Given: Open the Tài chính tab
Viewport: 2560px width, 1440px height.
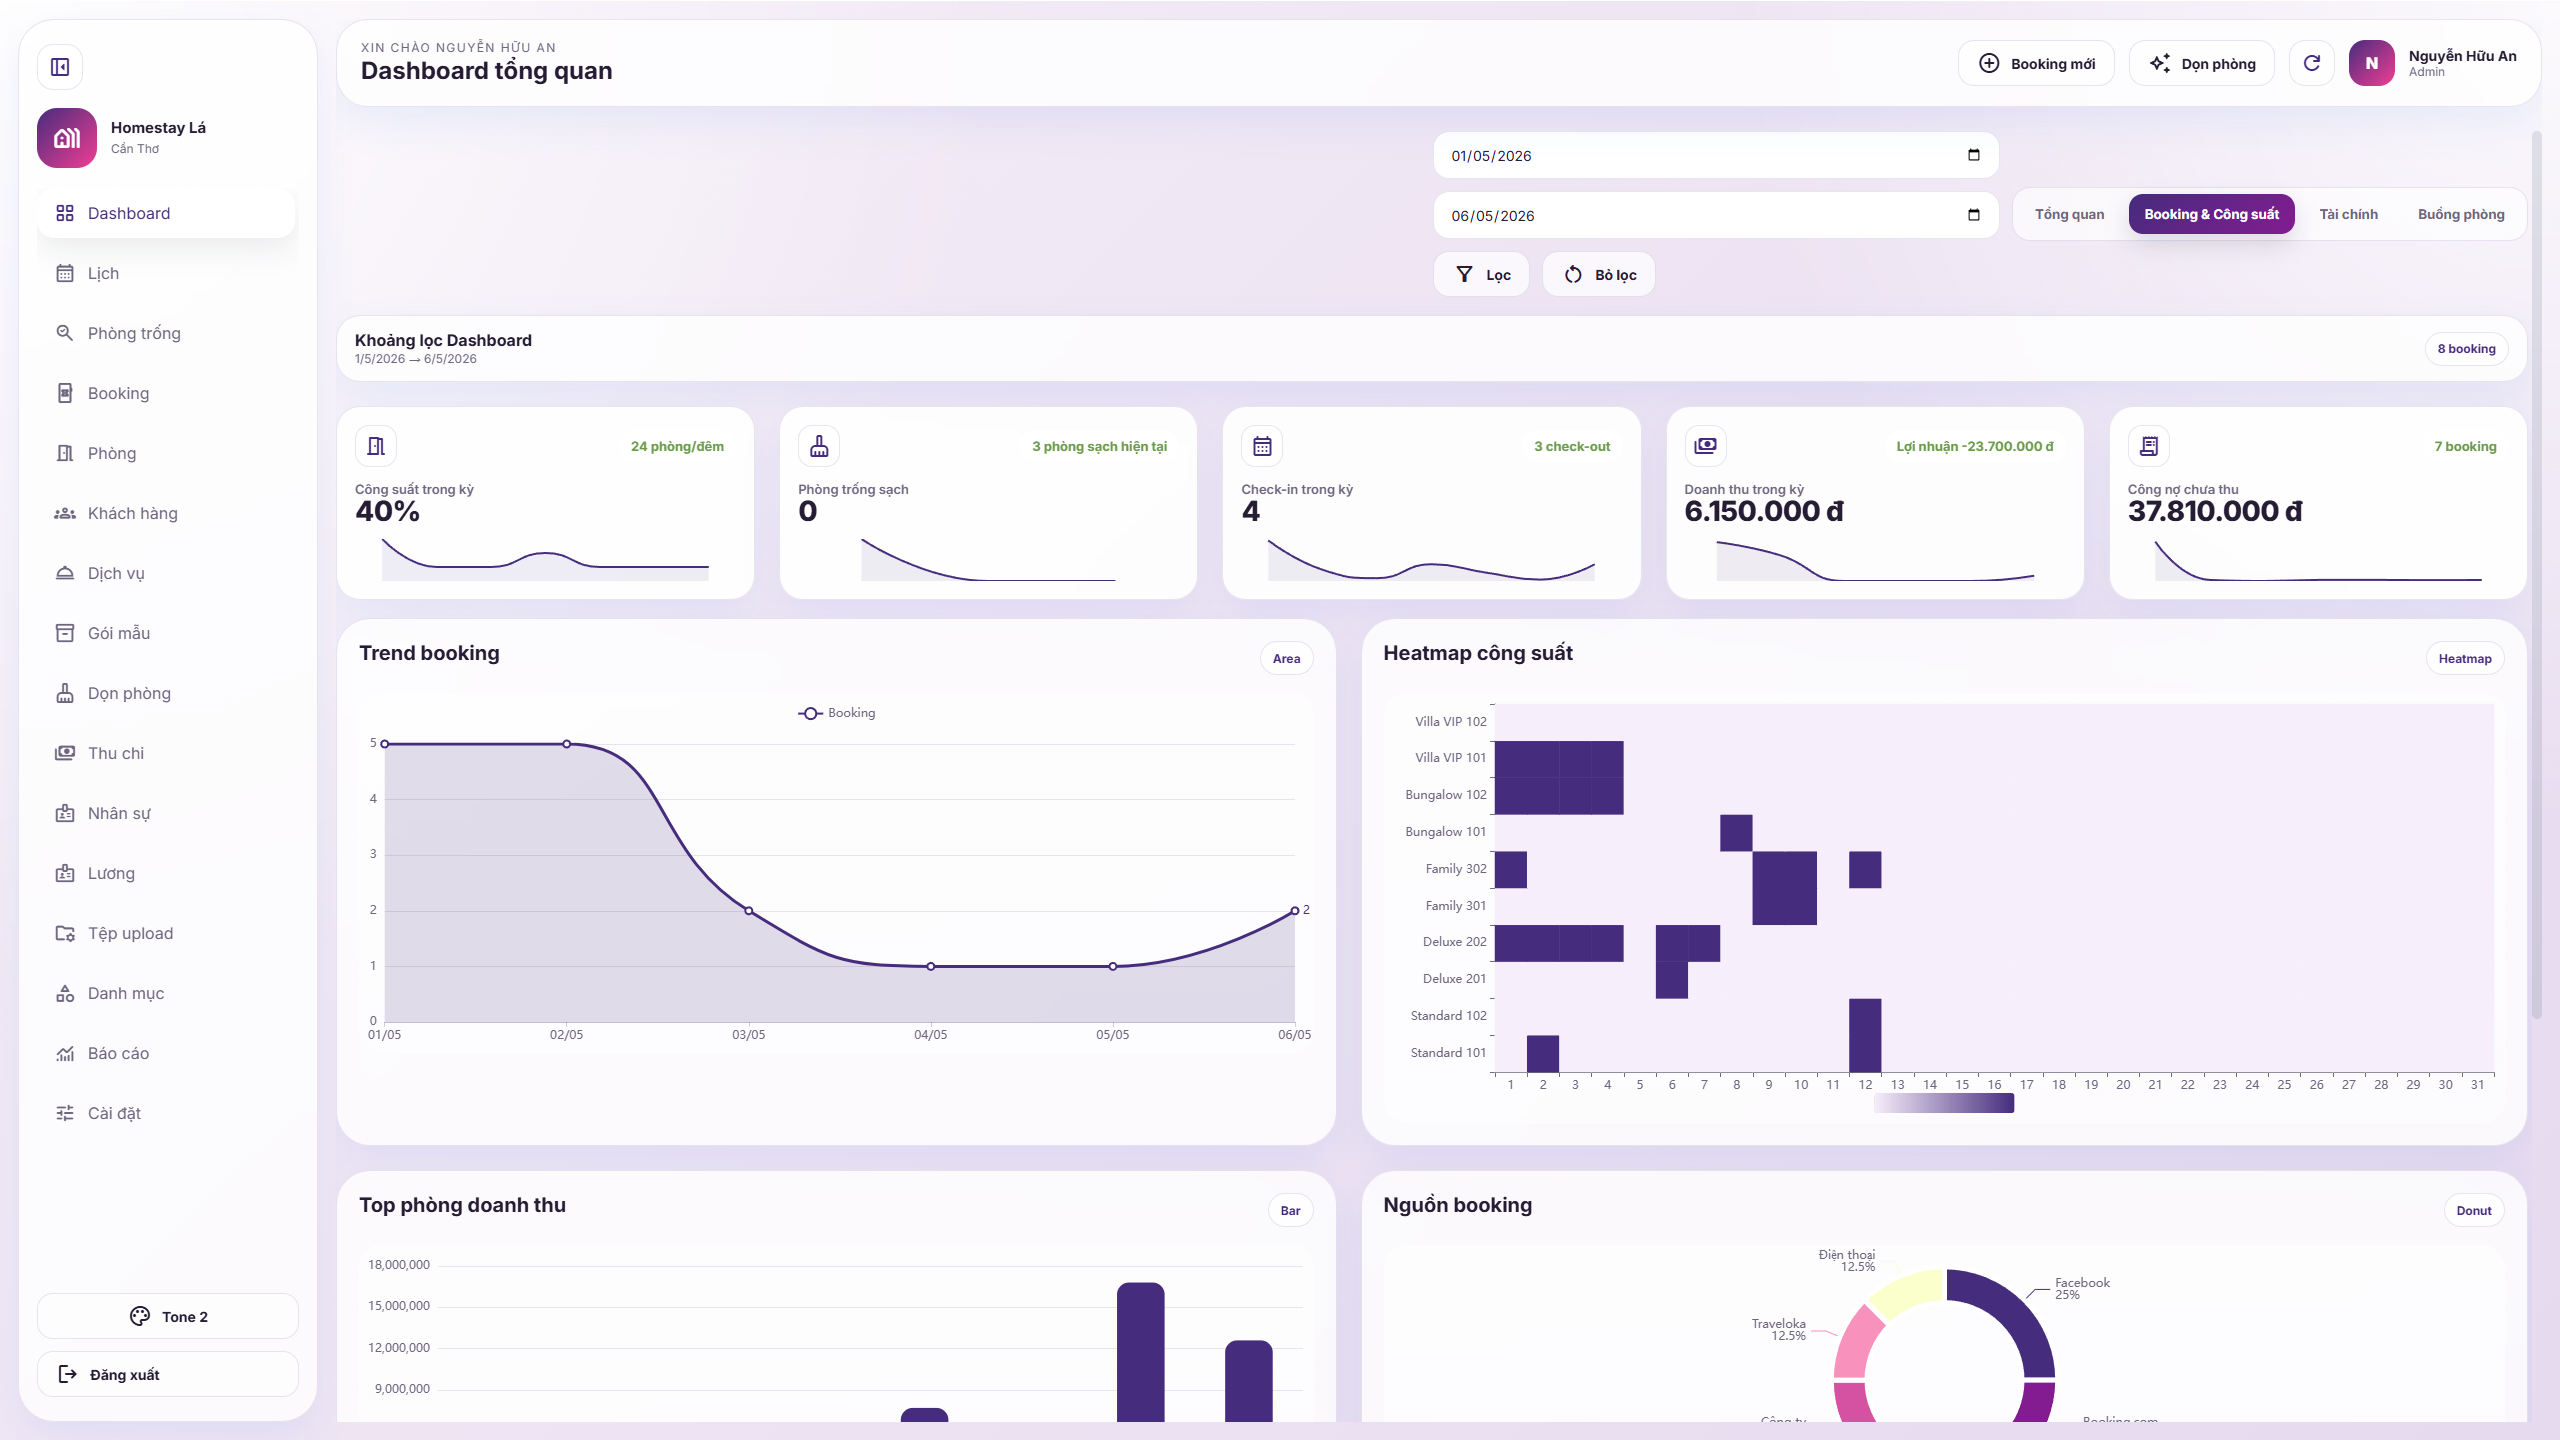Looking at the screenshot, I should pos(2349,214).
